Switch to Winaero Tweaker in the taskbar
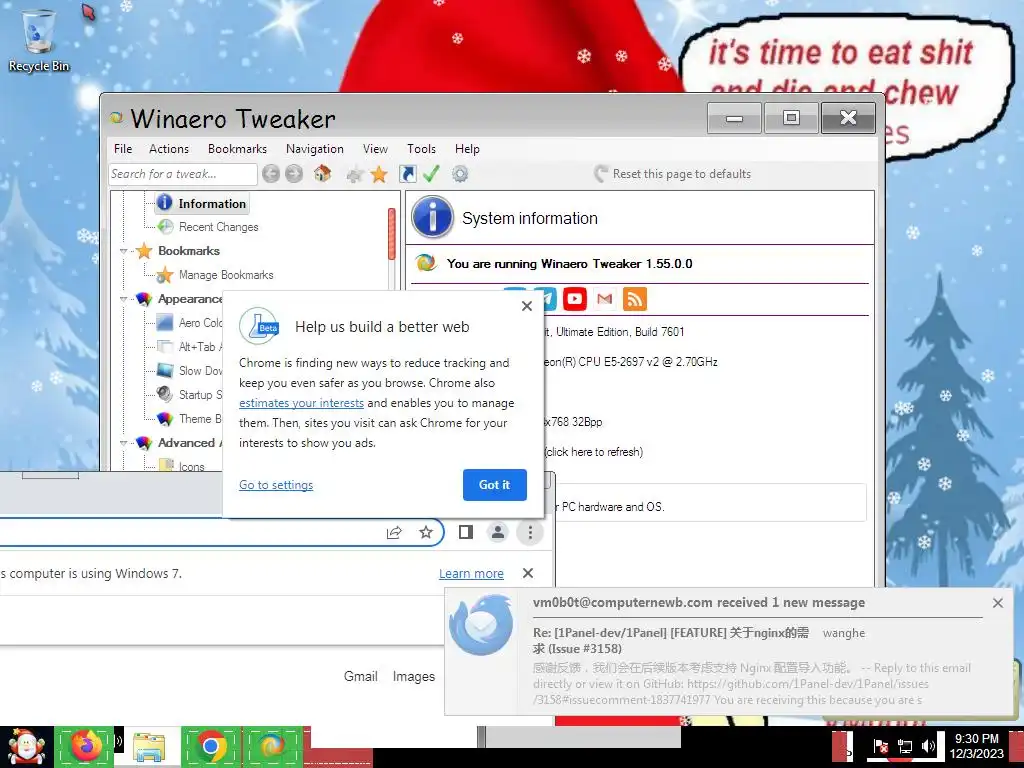This screenshot has width=1024, height=768. click(x=272, y=746)
